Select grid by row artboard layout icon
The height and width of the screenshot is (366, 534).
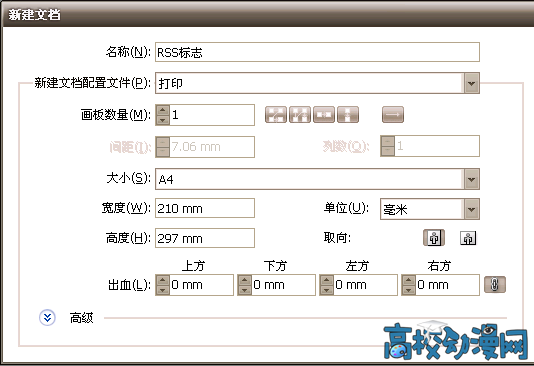(276, 114)
